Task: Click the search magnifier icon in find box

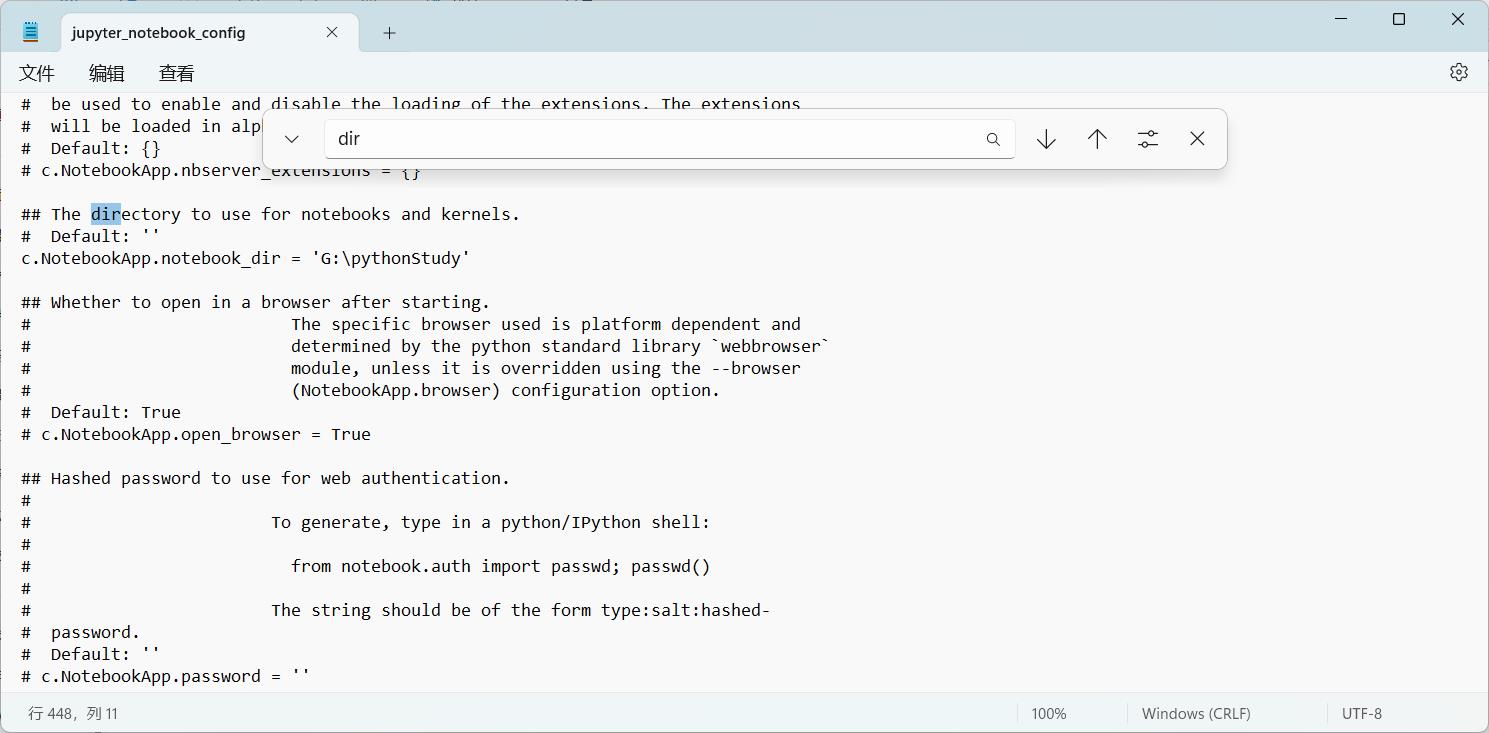Action: tap(993, 139)
